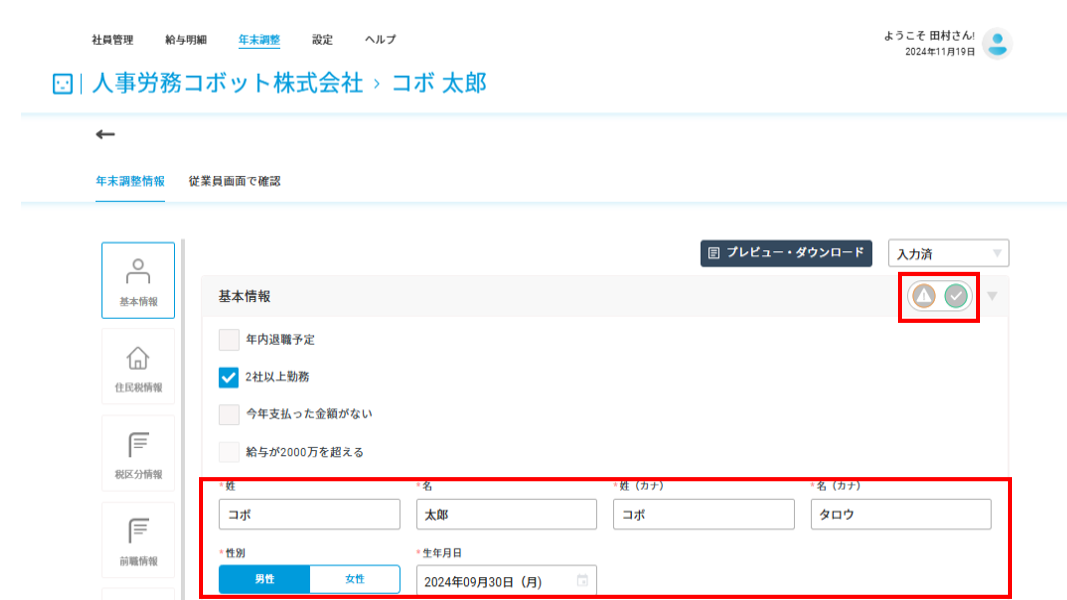Open the 給与明細 menu item
1067x600 pixels.
(x=186, y=39)
